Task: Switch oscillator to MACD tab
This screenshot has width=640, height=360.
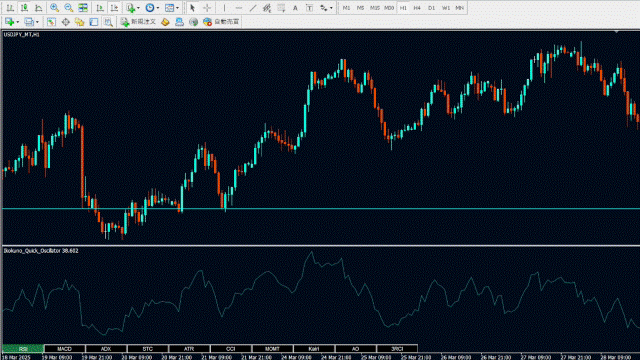Action: [x=64, y=349]
